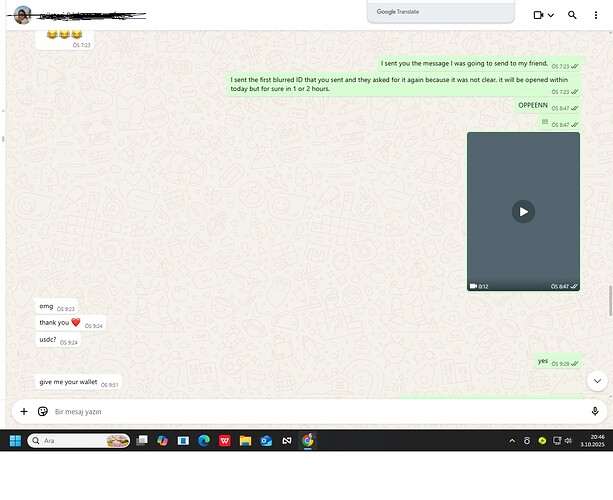Image resolution: width=613 pixels, height=500 pixels.
Task: Show hidden system tray icons
Action: click(x=513, y=440)
